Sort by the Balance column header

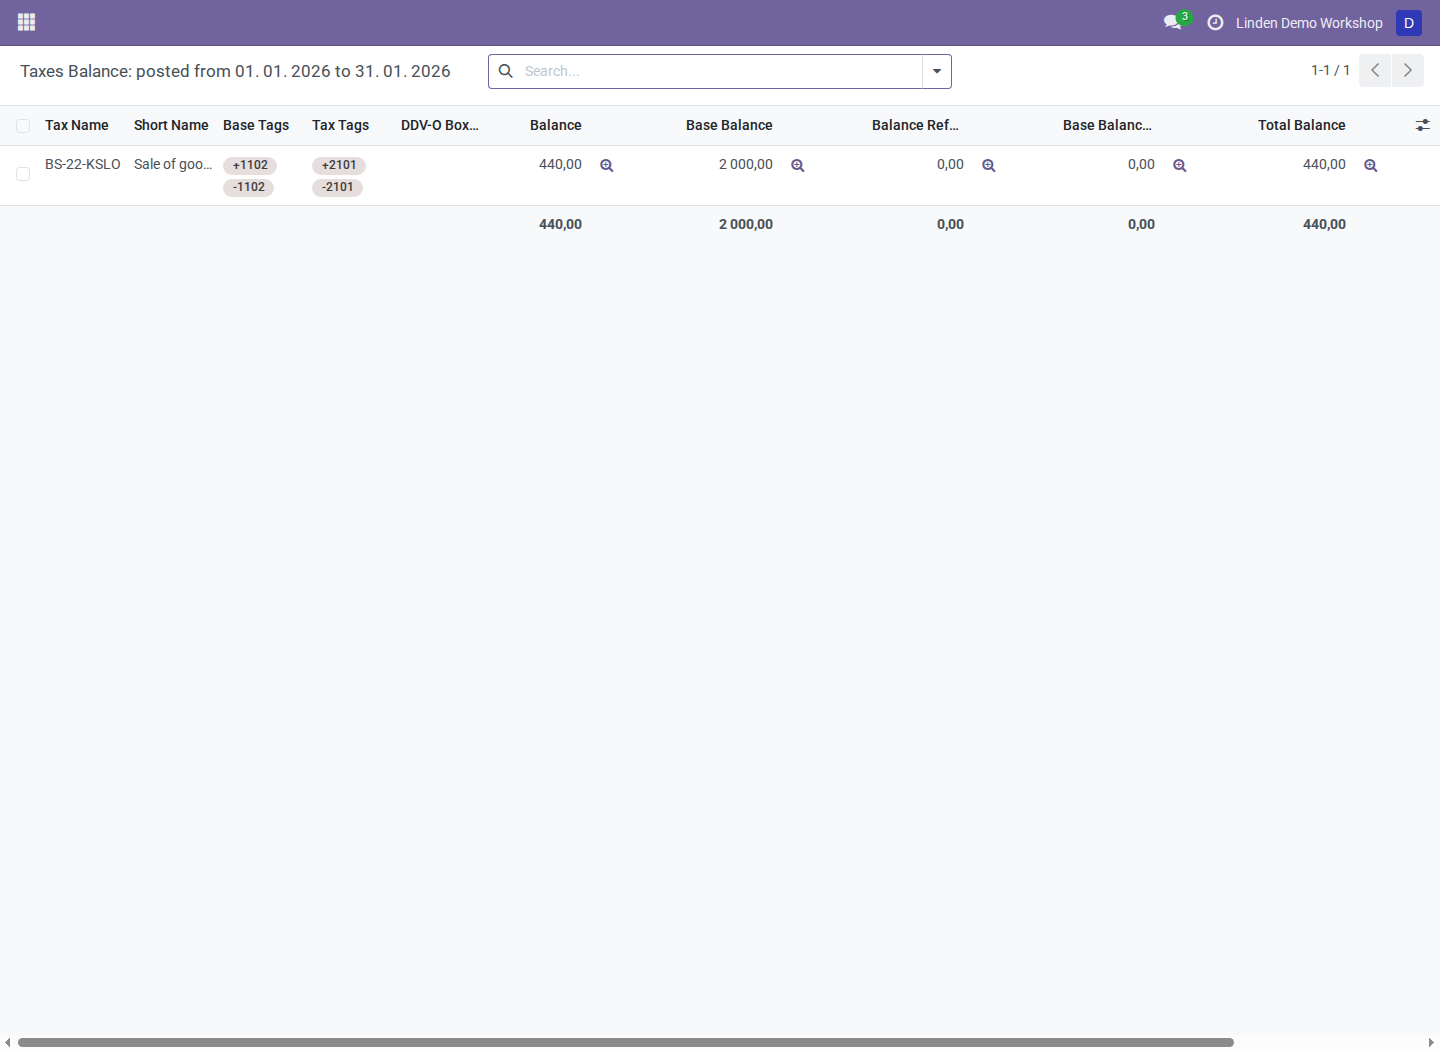click(x=556, y=125)
